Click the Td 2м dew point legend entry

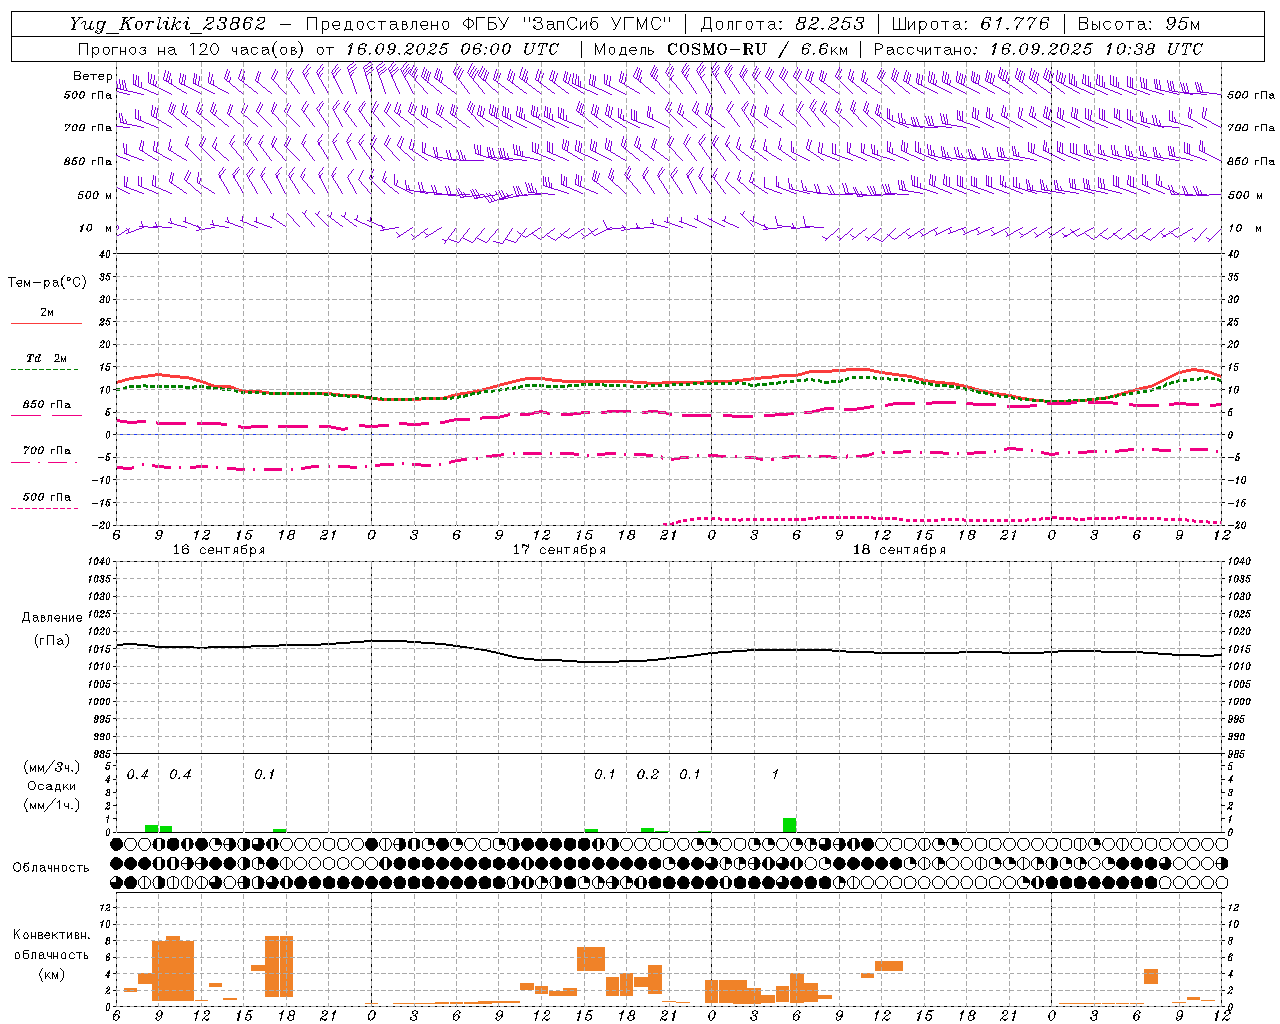point(46,358)
